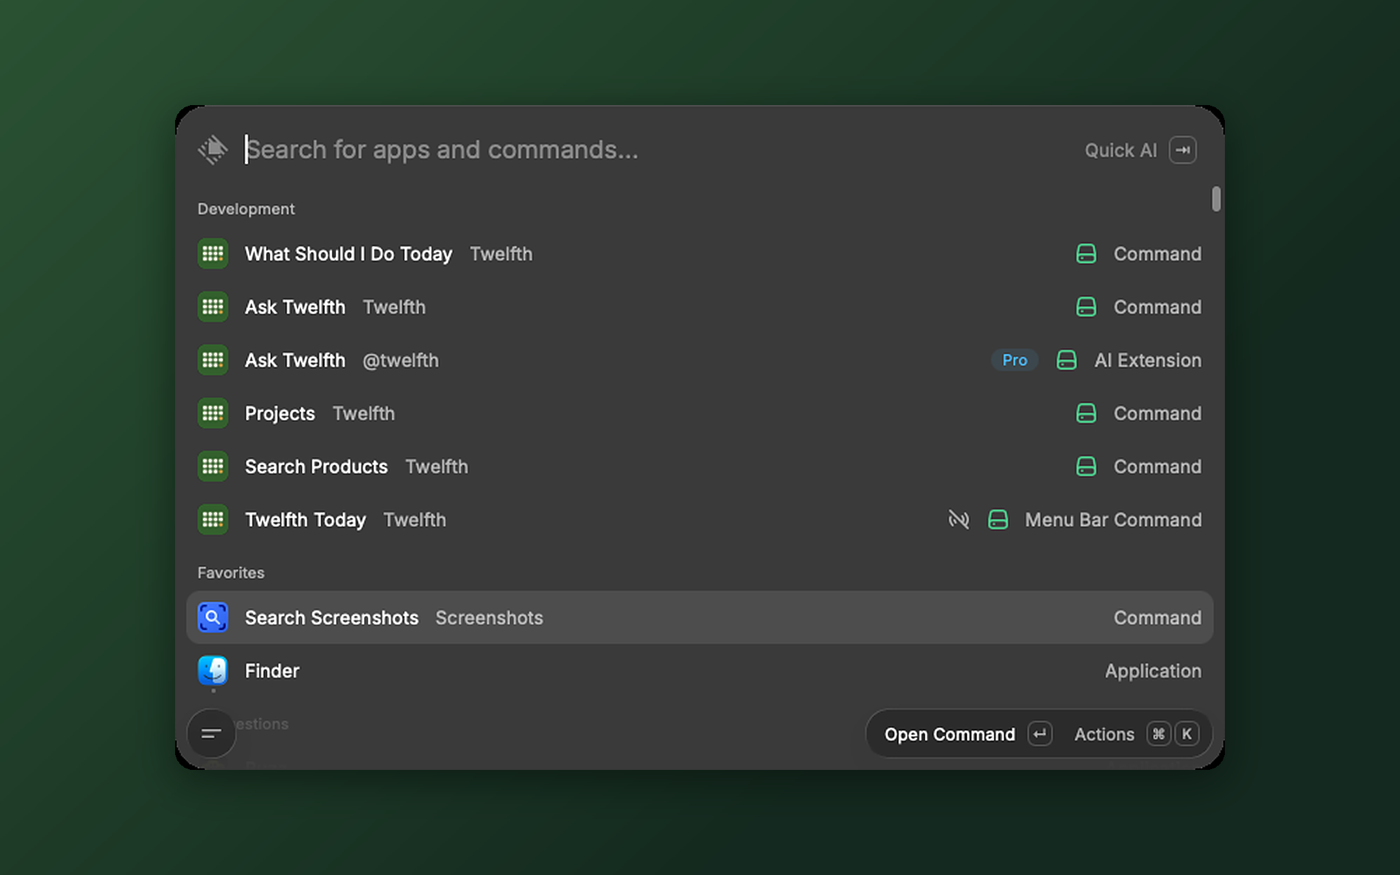Click the Menu Bar Command label
This screenshot has height=875, width=1400.
pyautogui.click(x=1113, y=519)
